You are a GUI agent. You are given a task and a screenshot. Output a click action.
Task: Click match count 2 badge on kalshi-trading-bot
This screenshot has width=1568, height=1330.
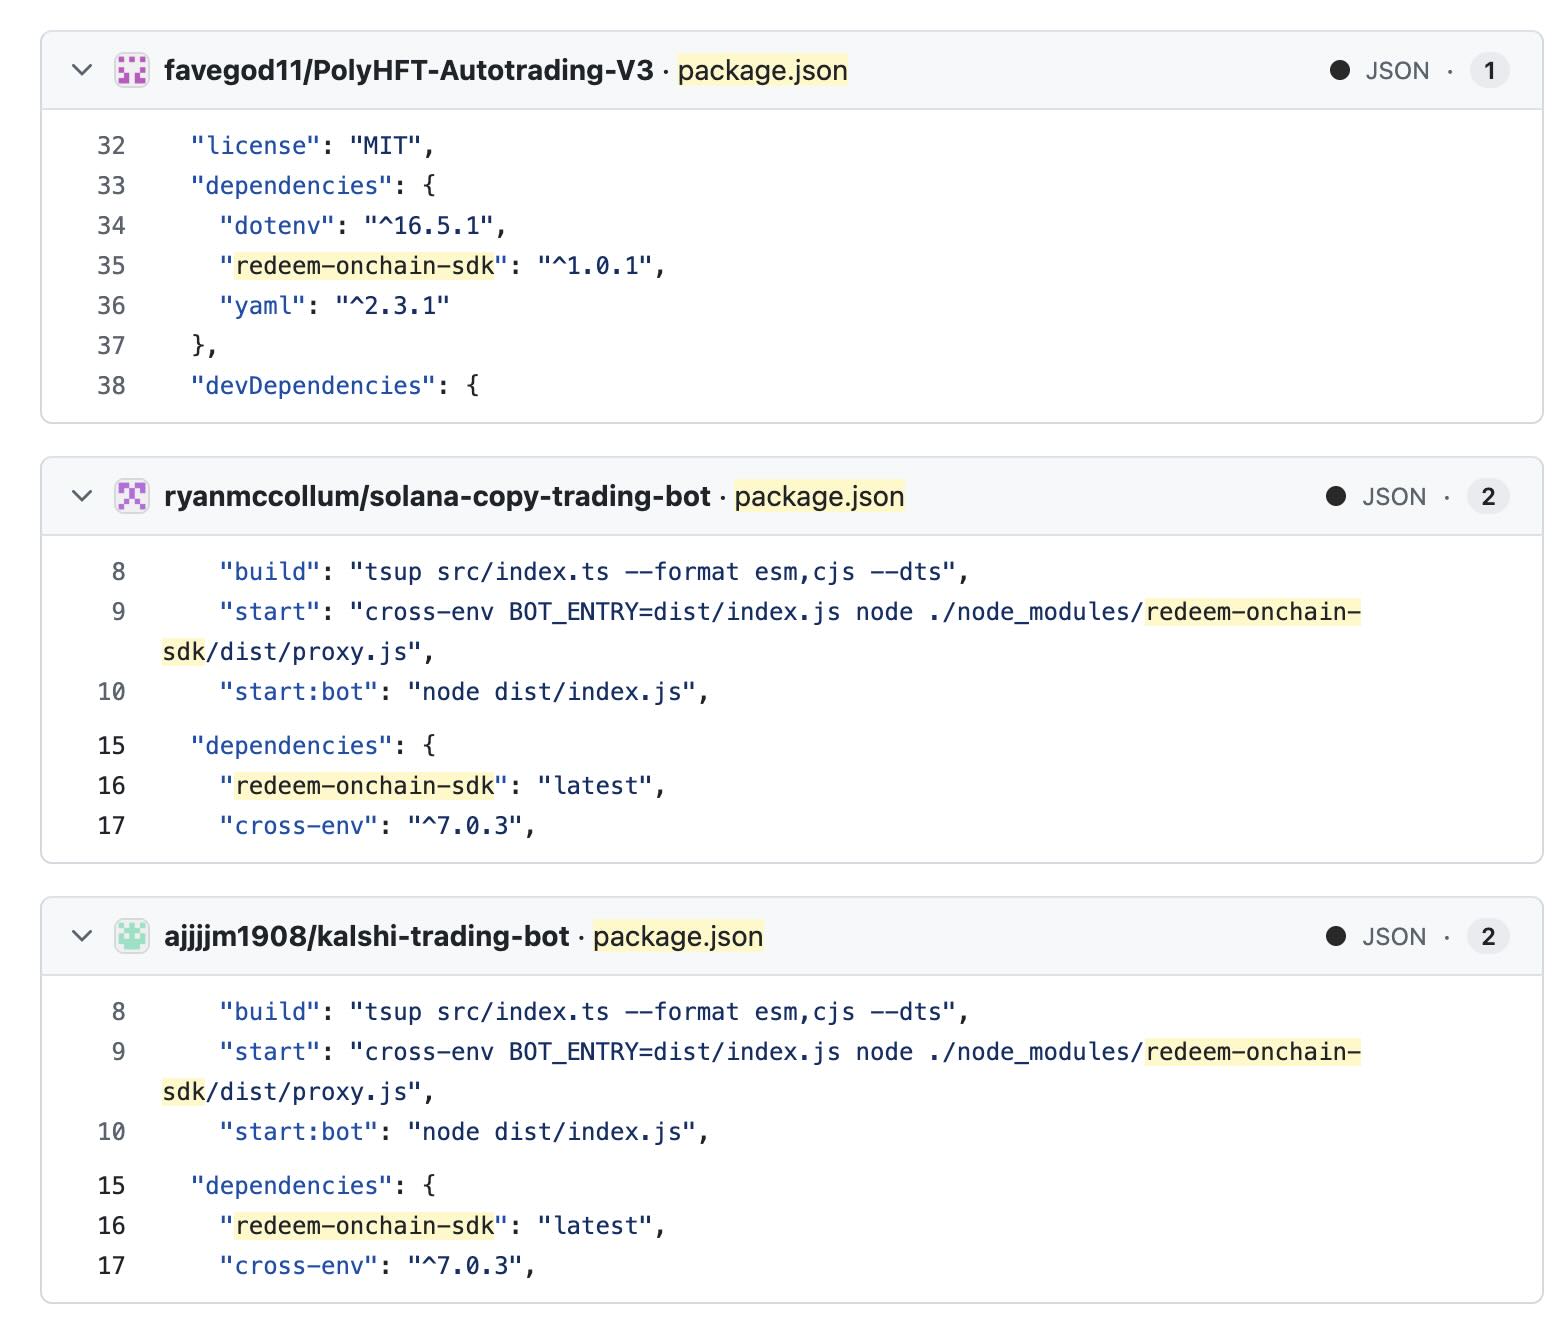(x=1488, y=936)
